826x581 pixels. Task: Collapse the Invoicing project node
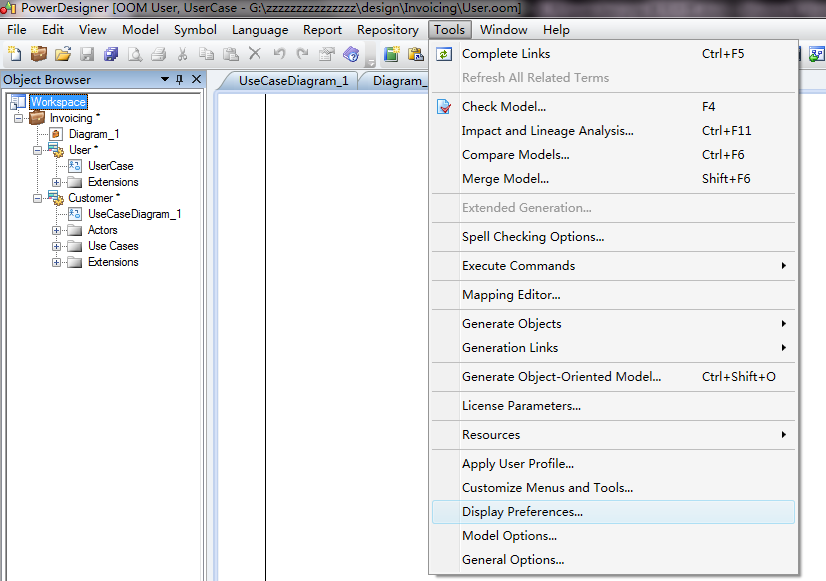coord(18,118)
